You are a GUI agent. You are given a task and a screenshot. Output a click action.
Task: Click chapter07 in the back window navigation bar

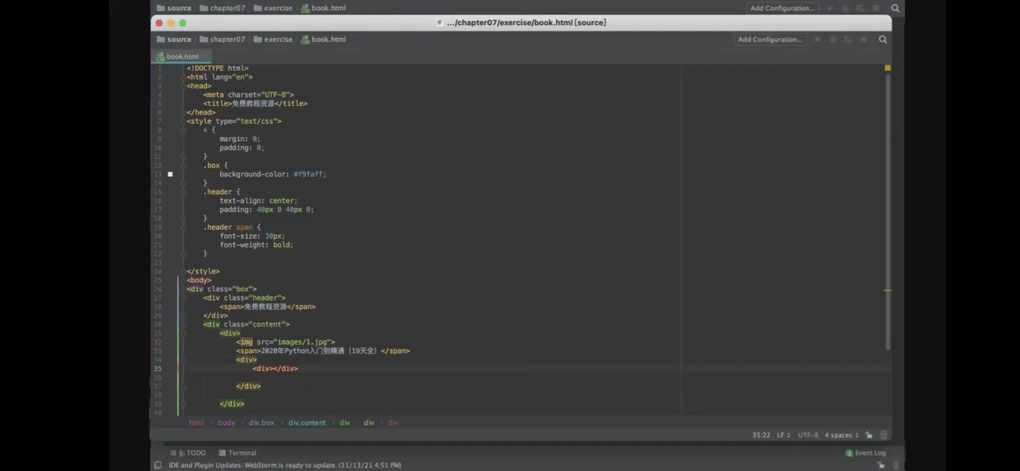222,8
